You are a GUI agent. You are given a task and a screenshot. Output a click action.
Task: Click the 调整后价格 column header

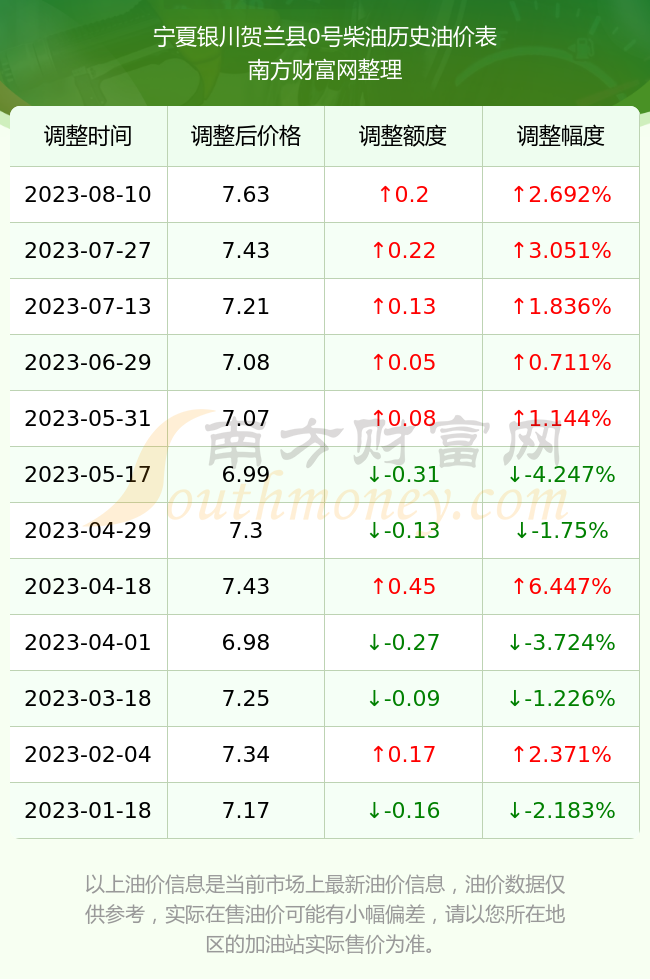coord(246,136)
